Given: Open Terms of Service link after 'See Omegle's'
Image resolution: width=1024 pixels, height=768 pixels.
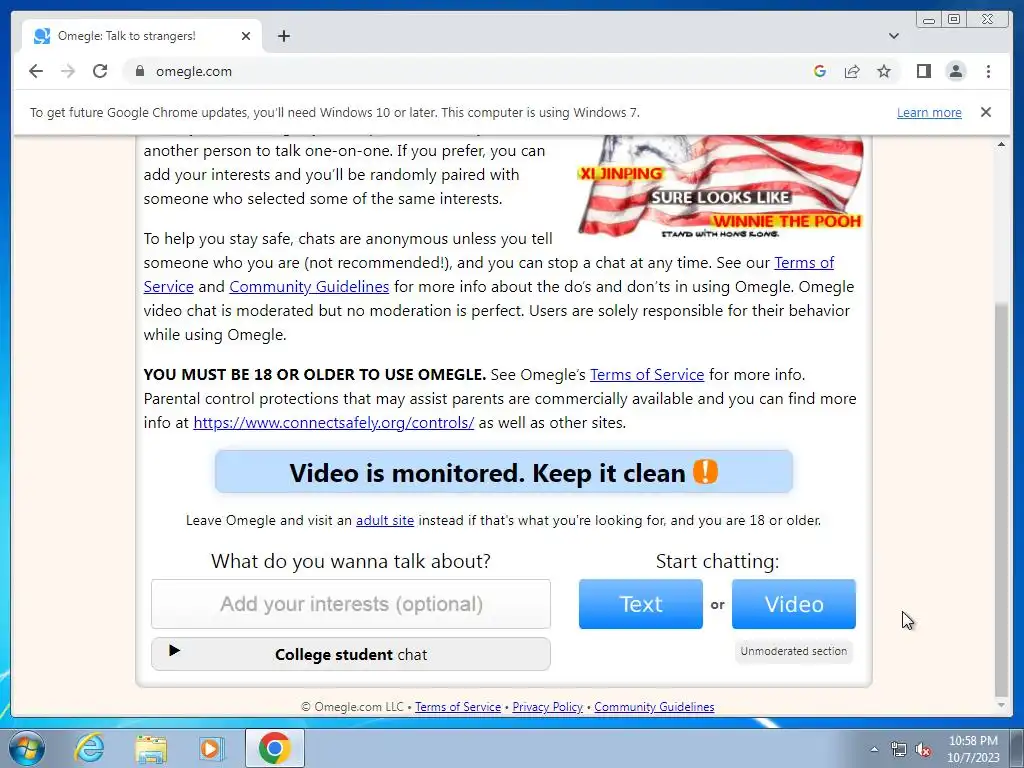Looking at the screenshot, I should [647, 375].
